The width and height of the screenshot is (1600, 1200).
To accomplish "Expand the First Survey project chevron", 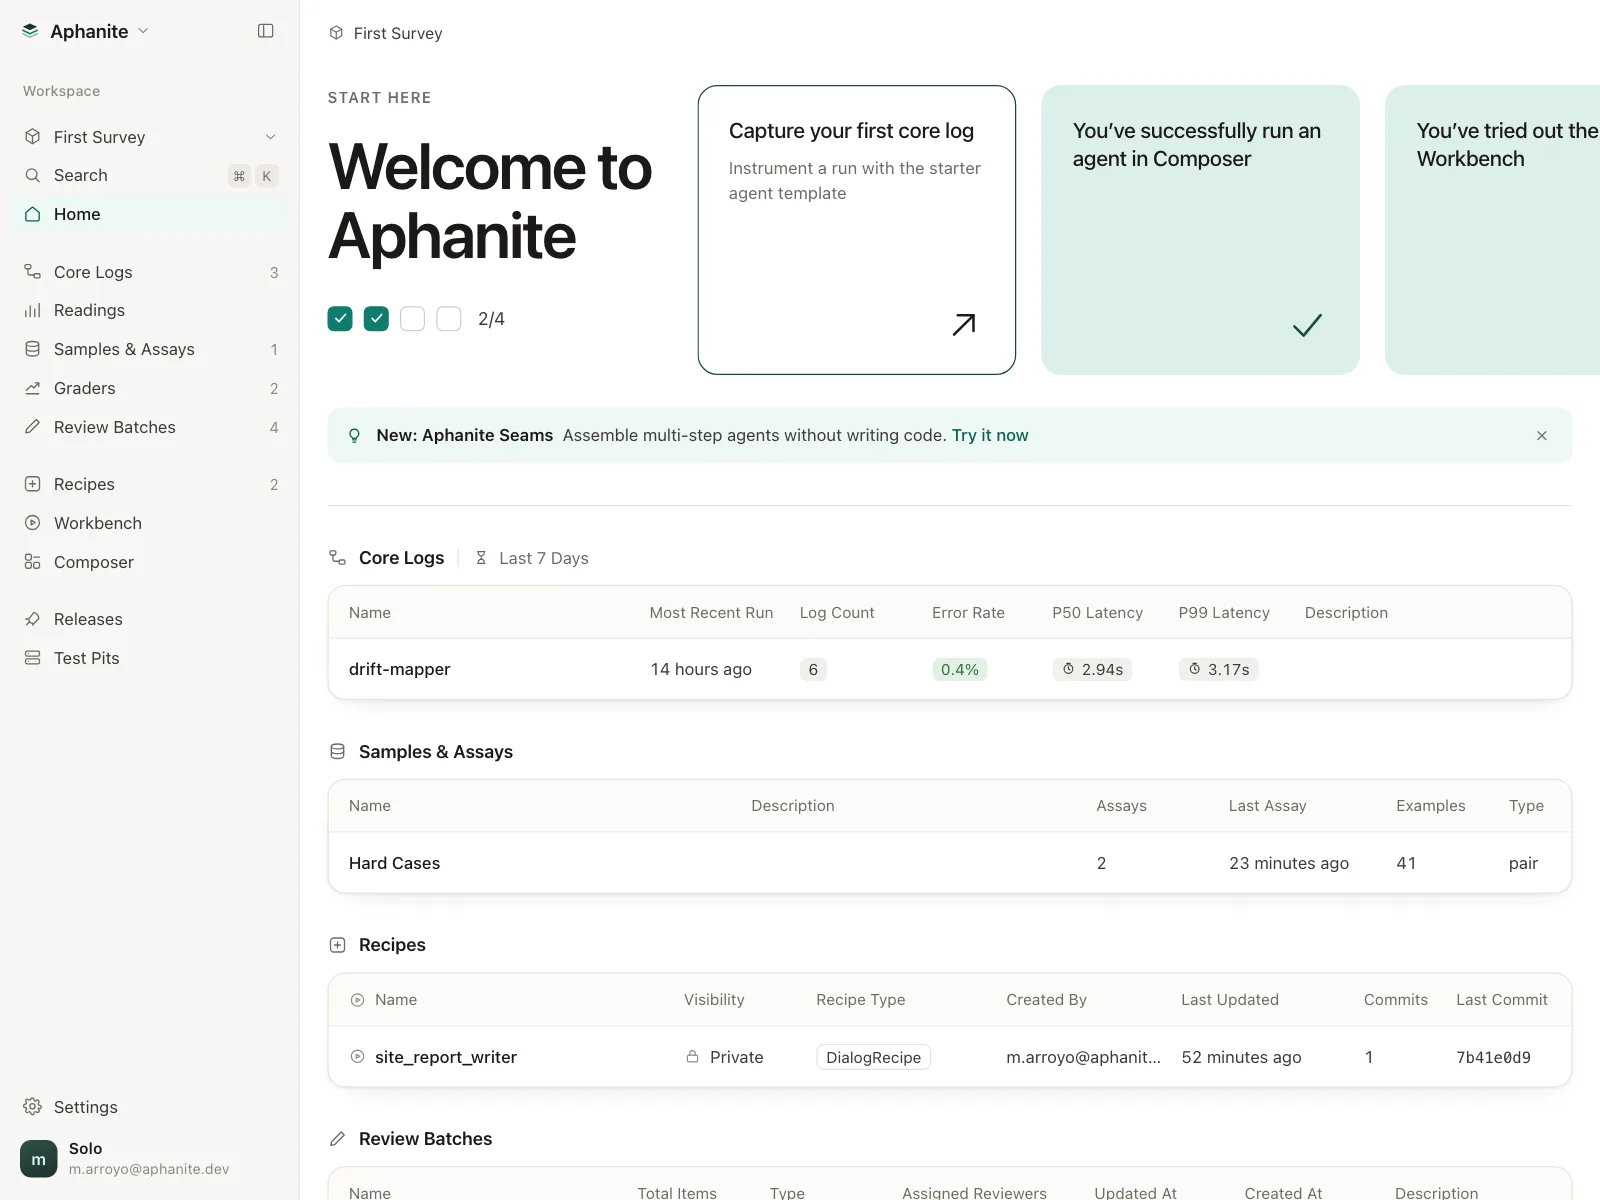I will coord(270,137).
